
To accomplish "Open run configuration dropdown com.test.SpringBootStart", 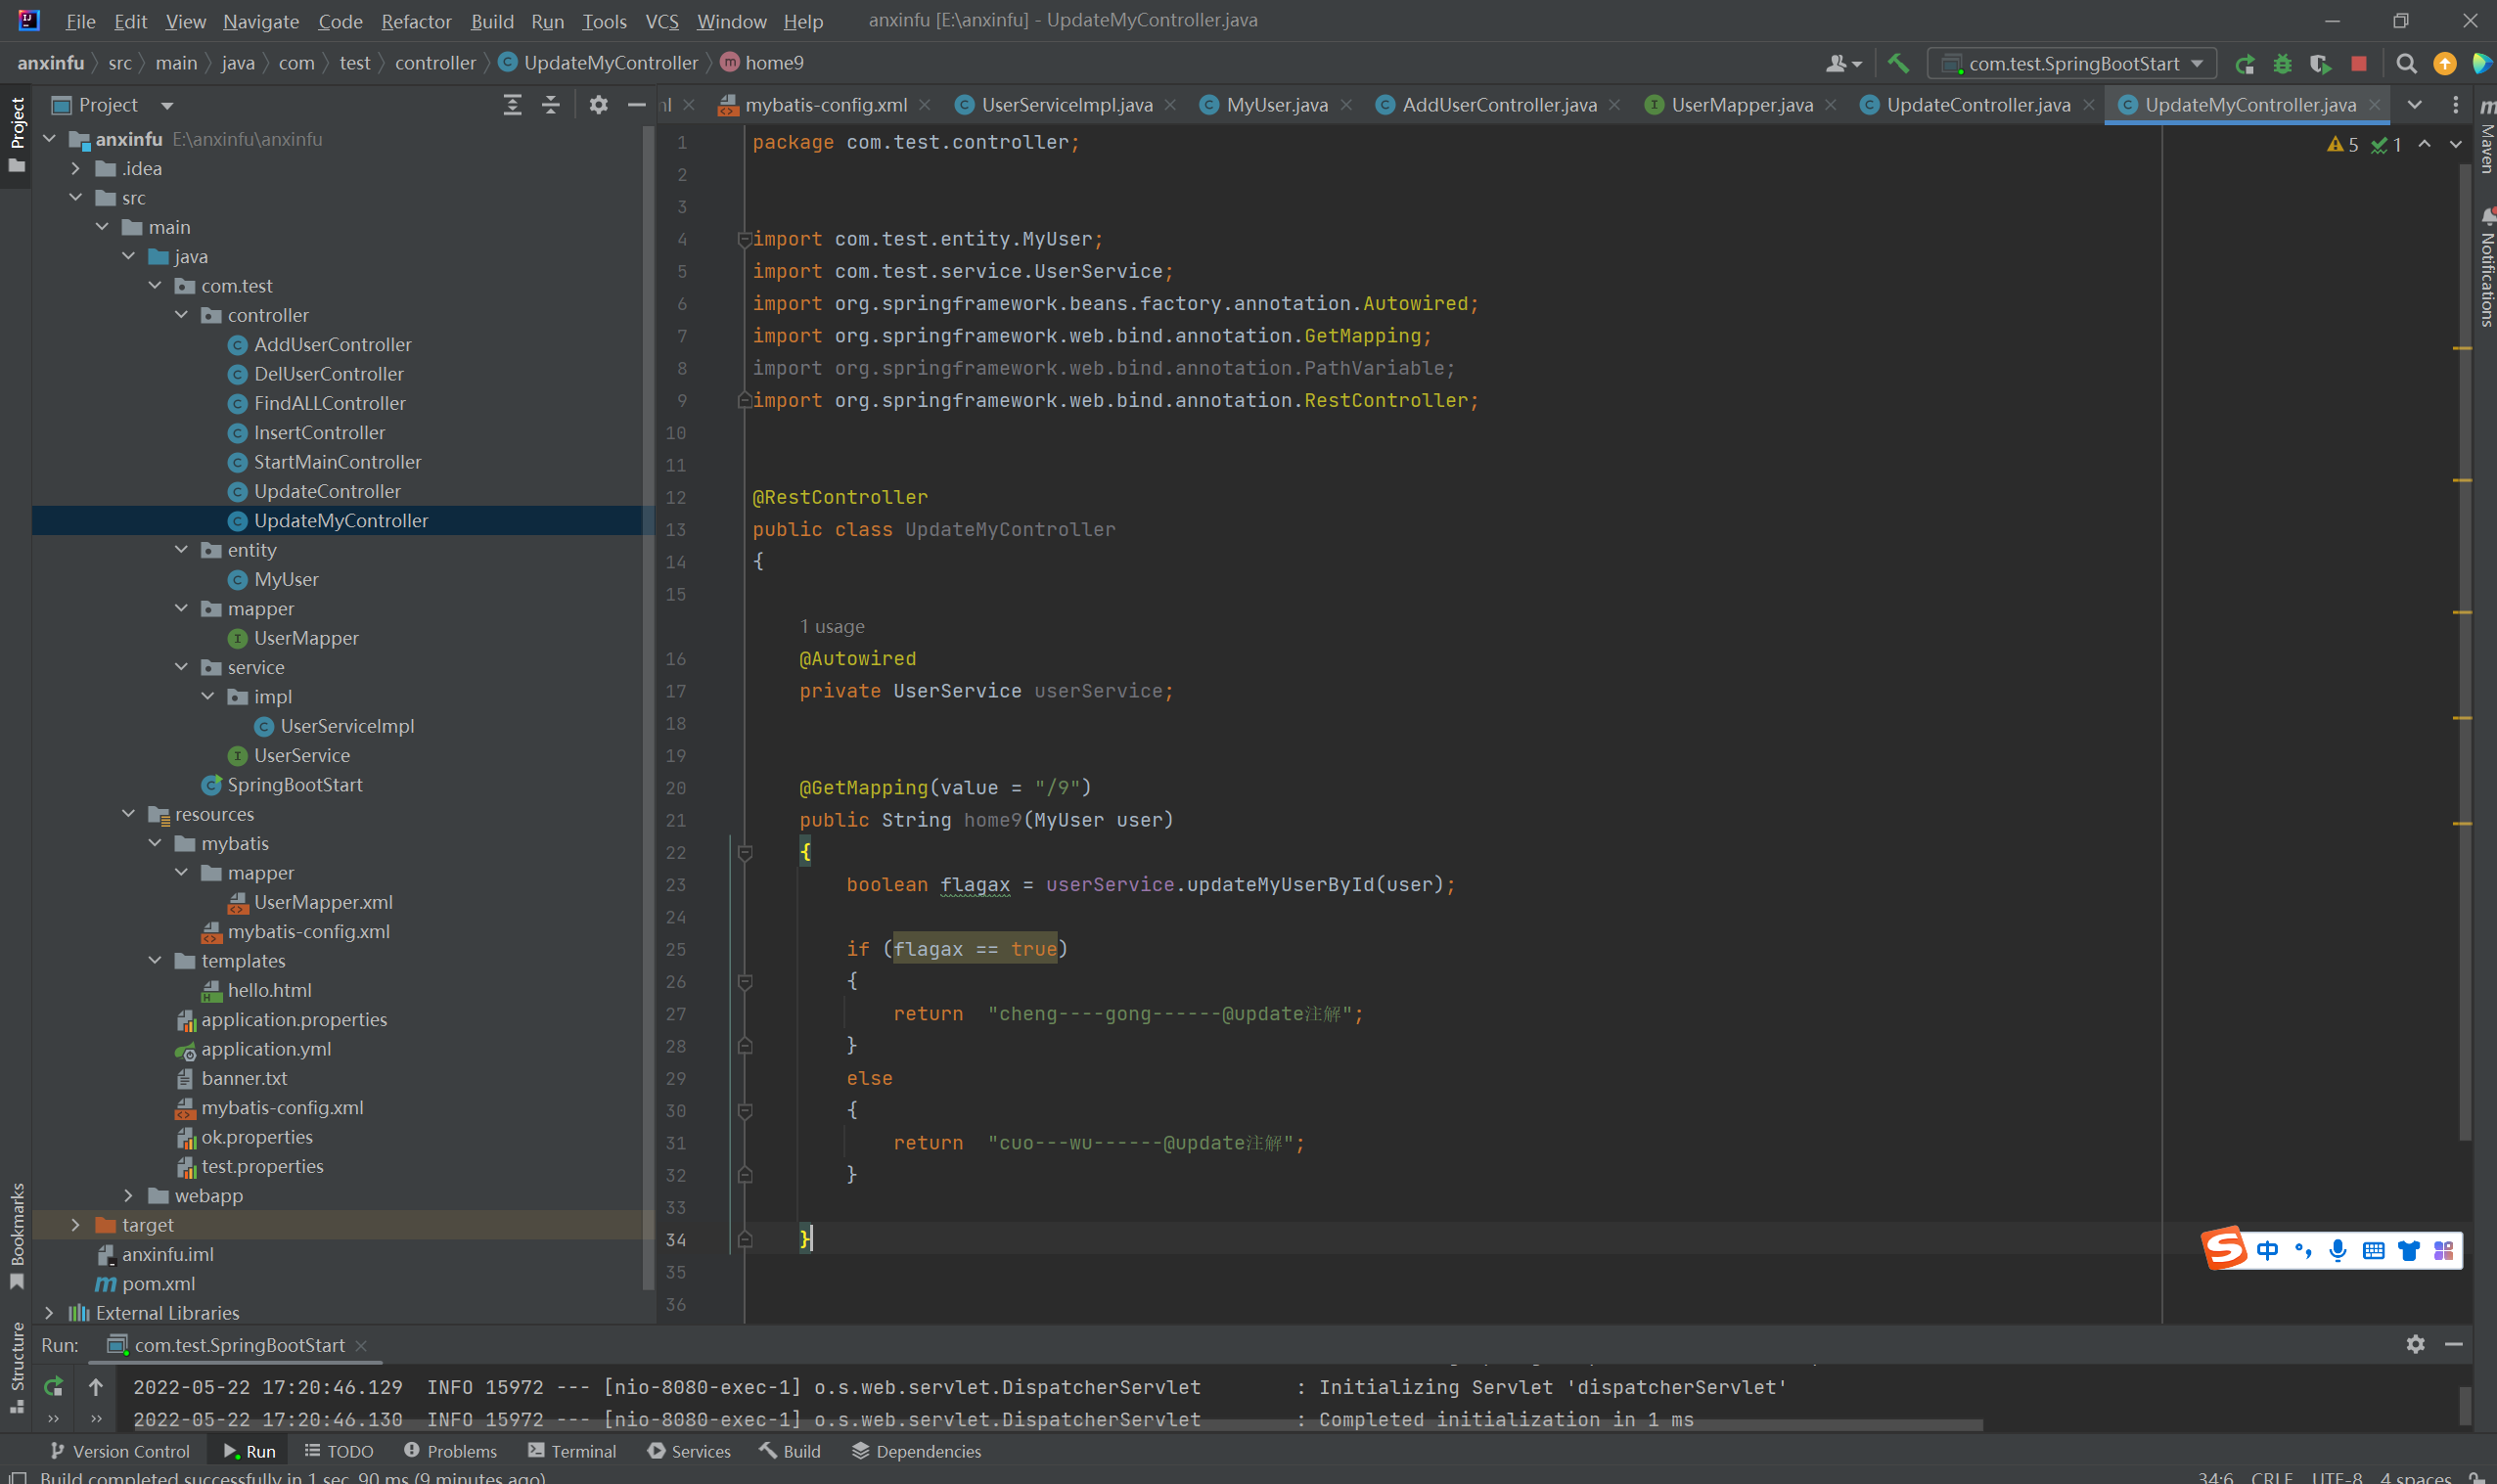I will (x=2072, y=64).
